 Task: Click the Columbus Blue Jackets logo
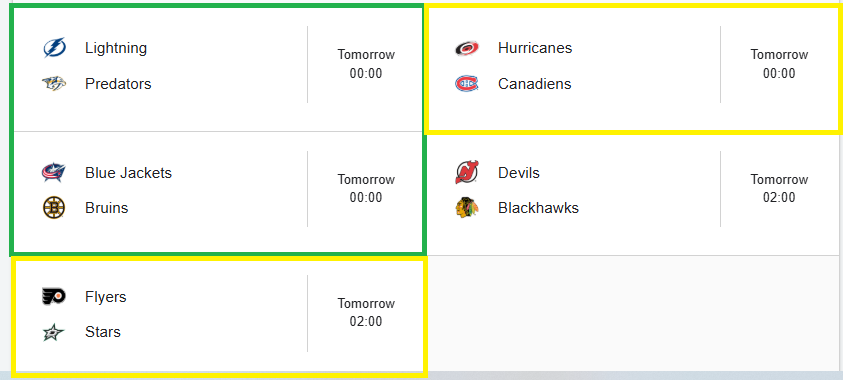54,173
